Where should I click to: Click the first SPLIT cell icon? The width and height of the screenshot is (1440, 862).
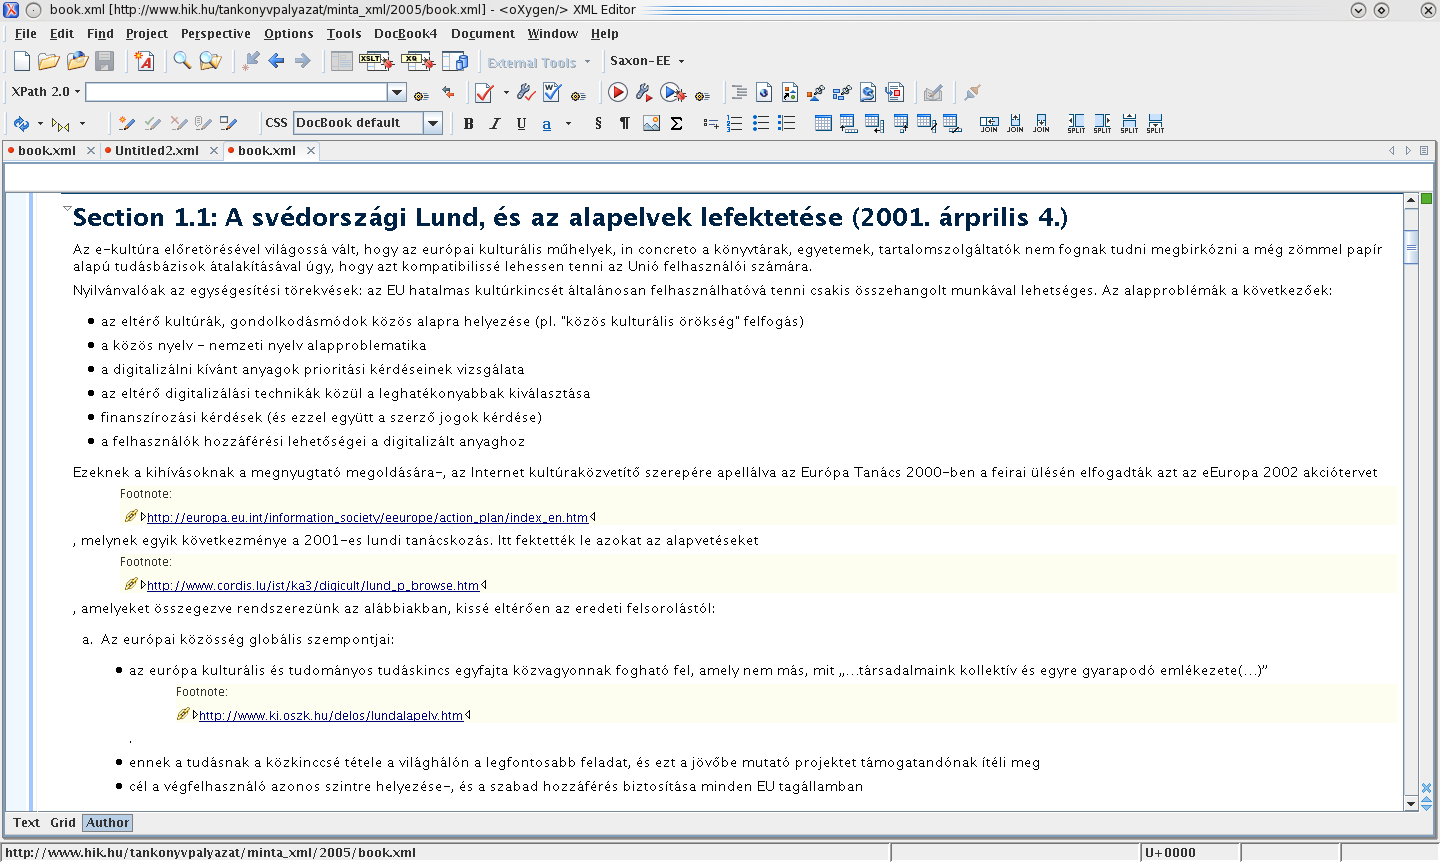pyautogui.click(x=1076, y=124)
